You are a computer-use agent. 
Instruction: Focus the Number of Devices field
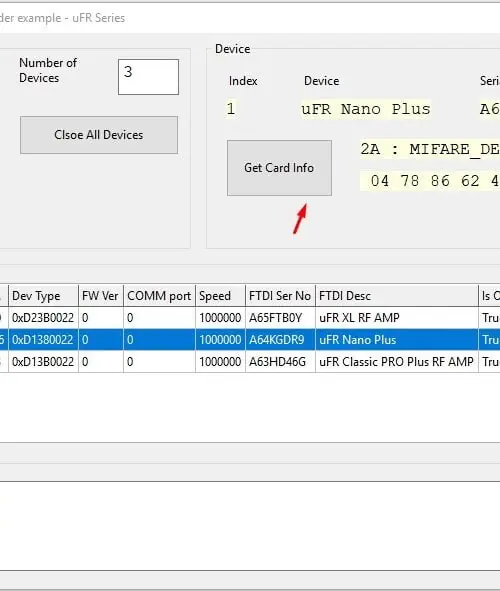point(148,77)
